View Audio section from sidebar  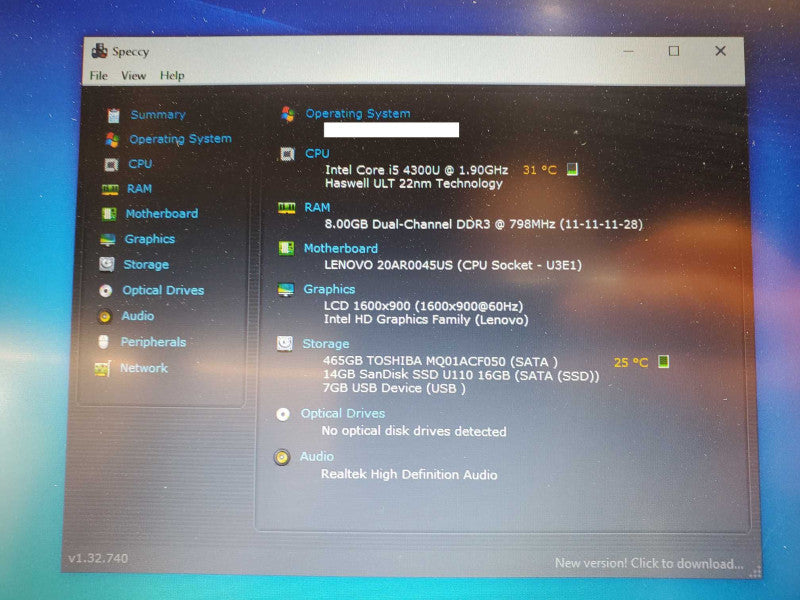(138, 316)
